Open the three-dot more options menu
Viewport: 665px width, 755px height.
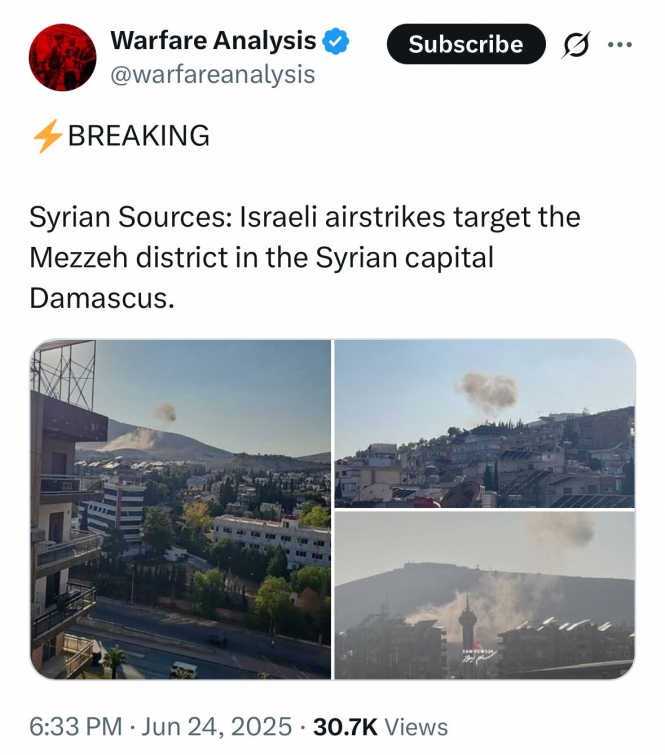tap(620, 45)
